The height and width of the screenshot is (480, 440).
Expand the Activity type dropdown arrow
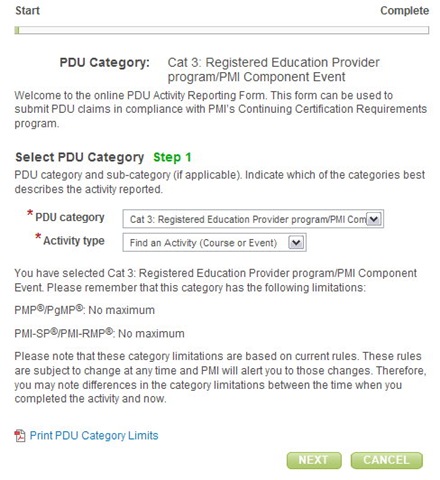pyautogui.click(x=296, y=242)
